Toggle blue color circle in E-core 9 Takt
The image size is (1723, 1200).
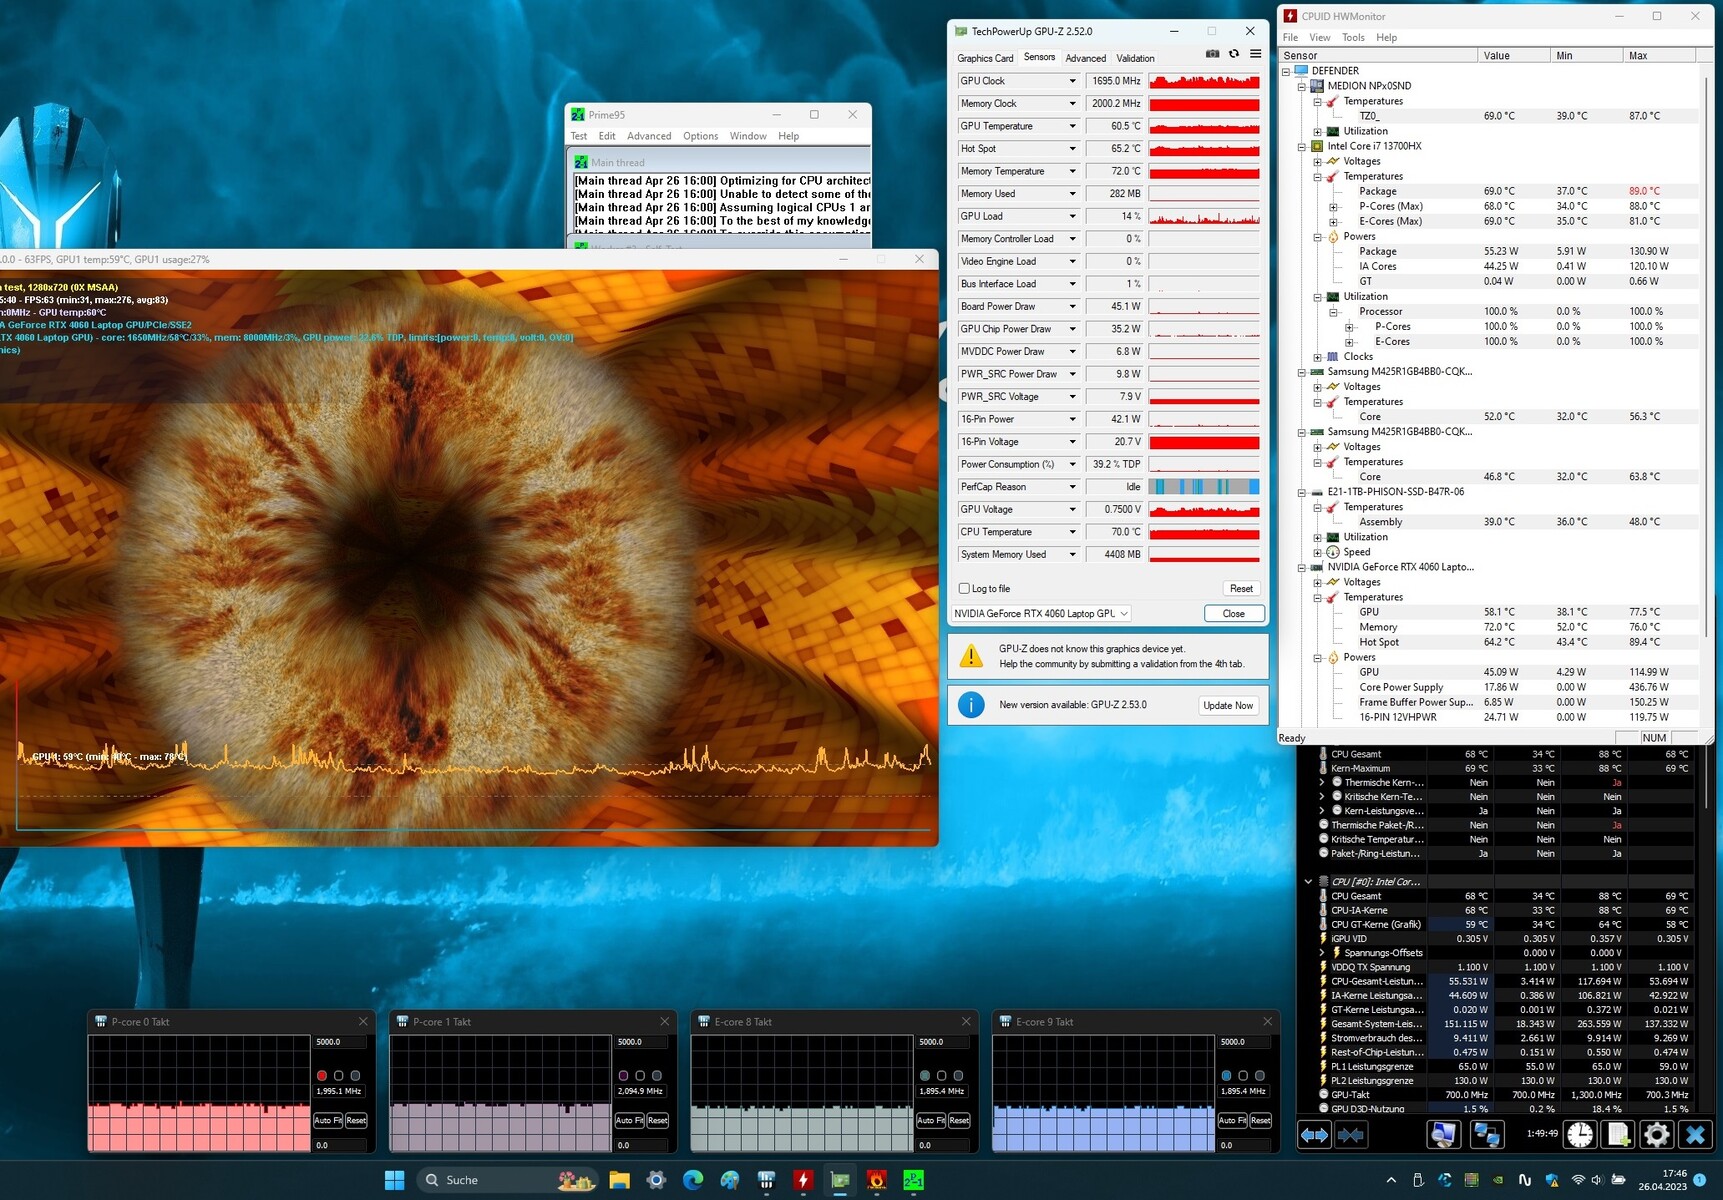1226,1075
